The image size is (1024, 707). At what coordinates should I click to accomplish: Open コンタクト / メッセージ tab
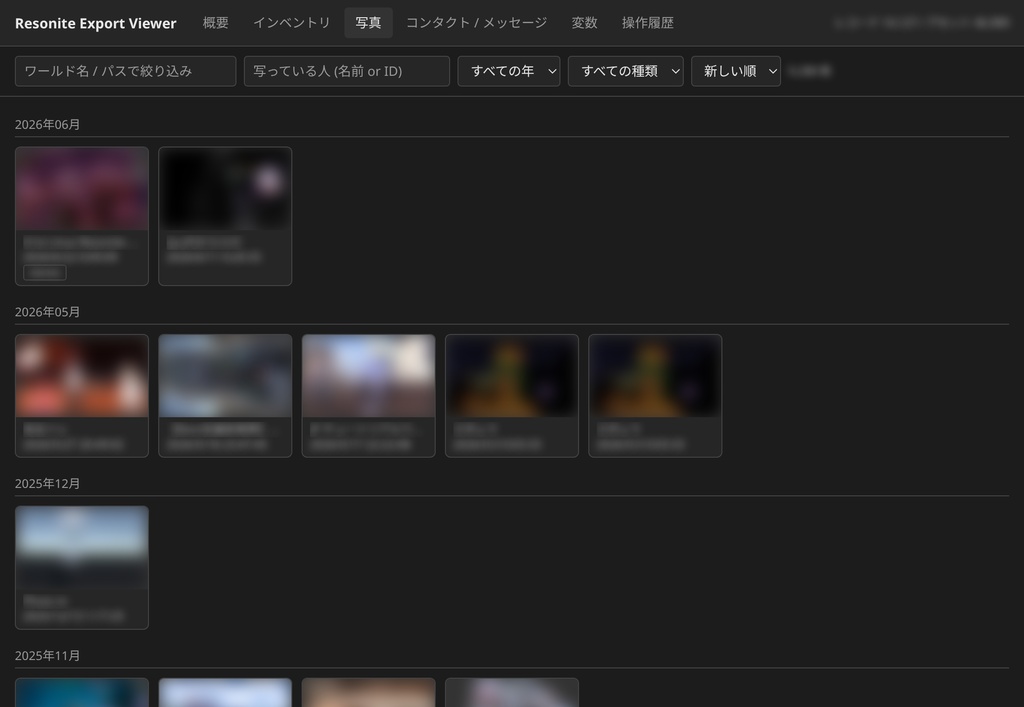(477, 23)
